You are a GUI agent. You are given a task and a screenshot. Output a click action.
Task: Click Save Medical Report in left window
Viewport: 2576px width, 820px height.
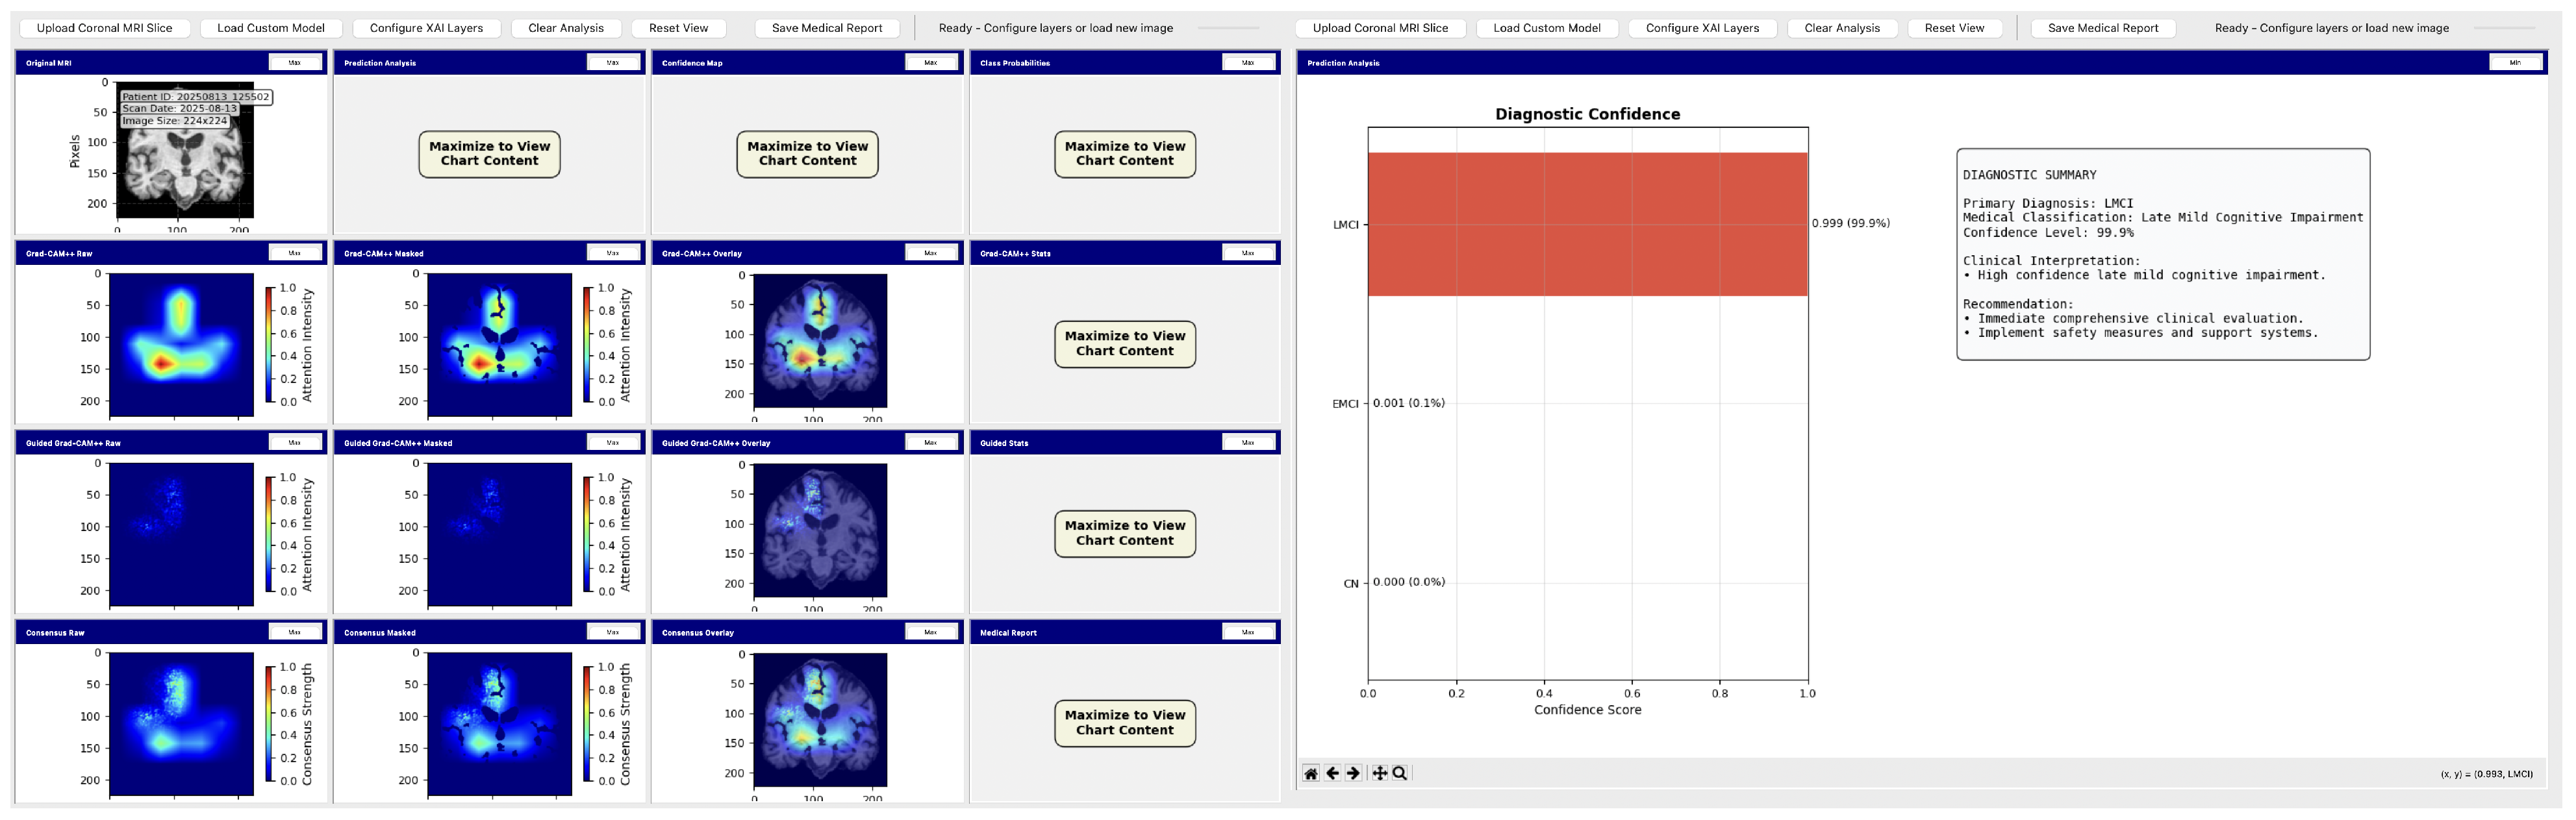coord(826,28)
